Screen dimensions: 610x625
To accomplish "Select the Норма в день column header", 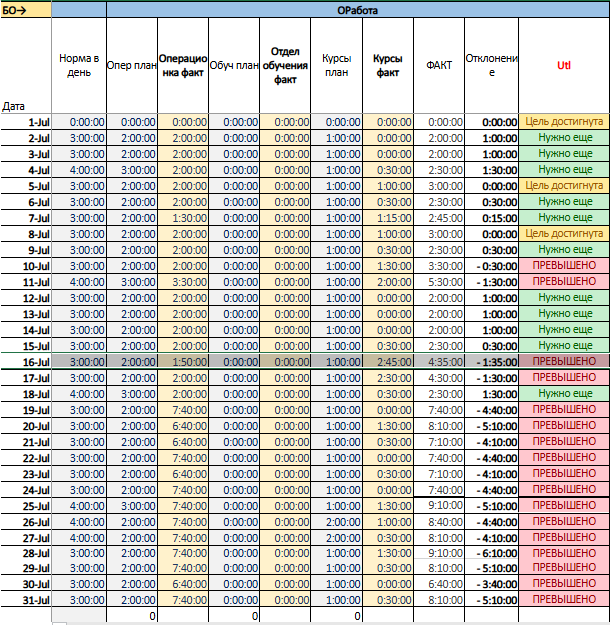I will pos(79,66).
